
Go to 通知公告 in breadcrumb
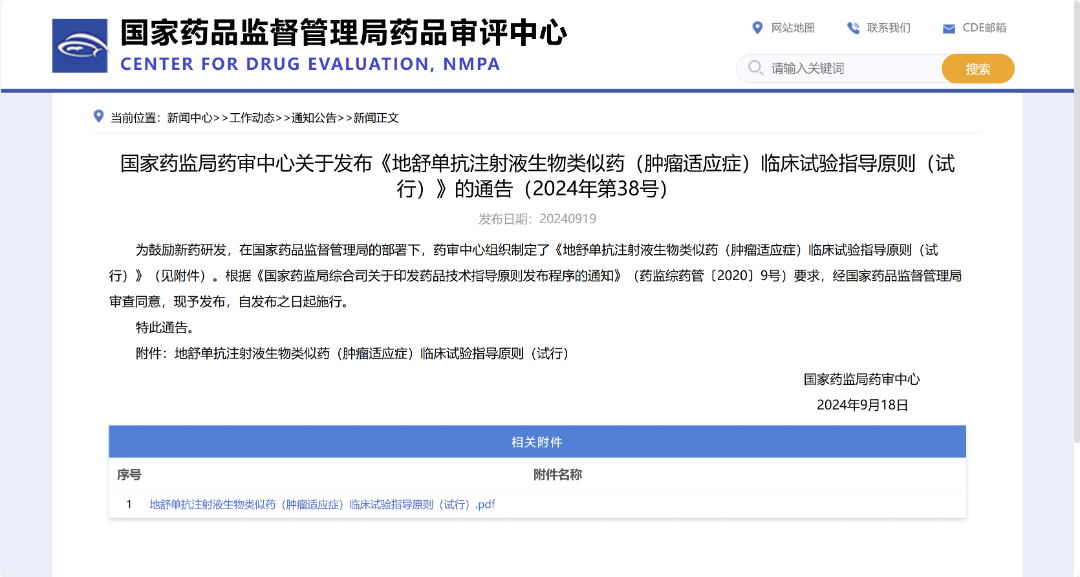coord(314,118)
